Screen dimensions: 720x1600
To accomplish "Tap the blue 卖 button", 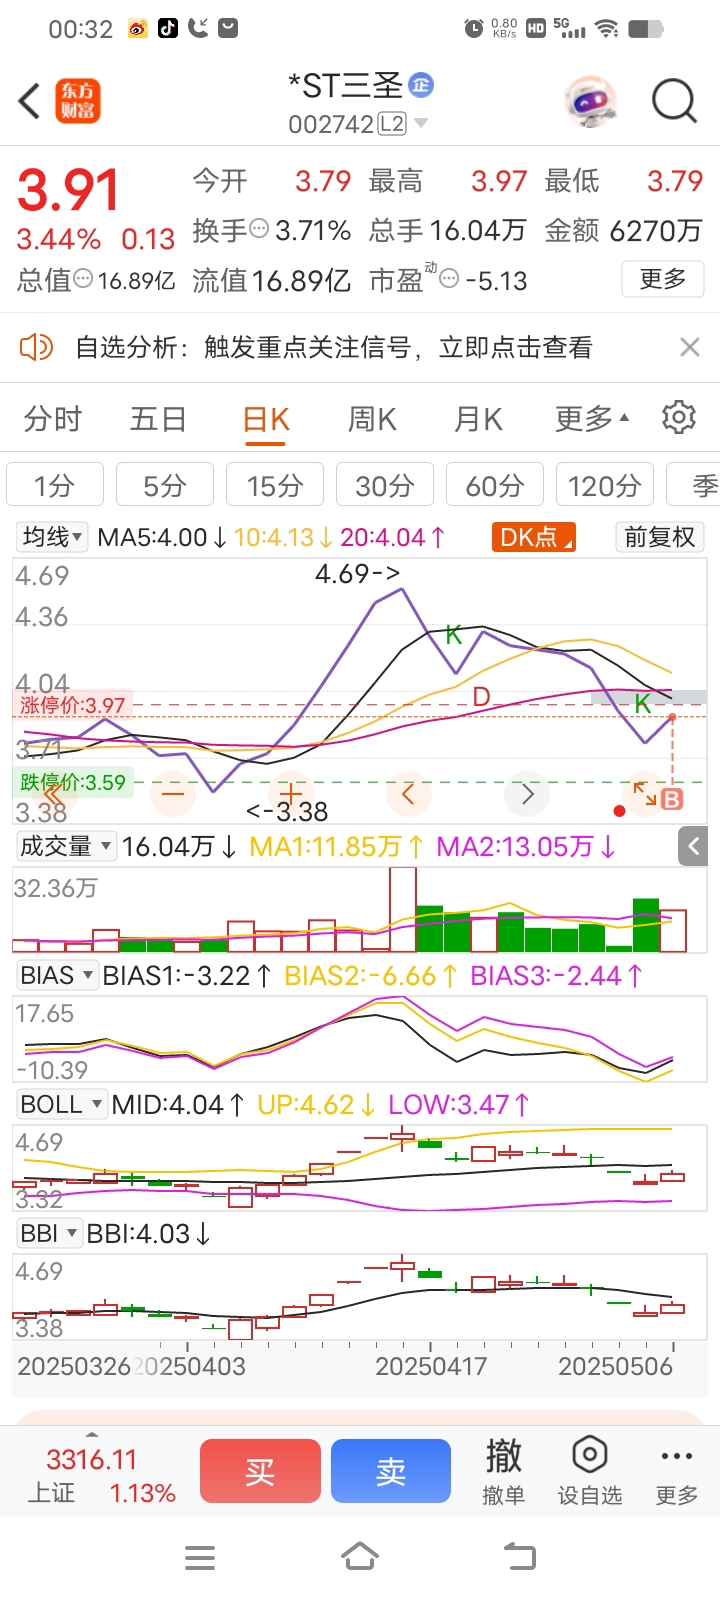I will (x=391, y=1471).
